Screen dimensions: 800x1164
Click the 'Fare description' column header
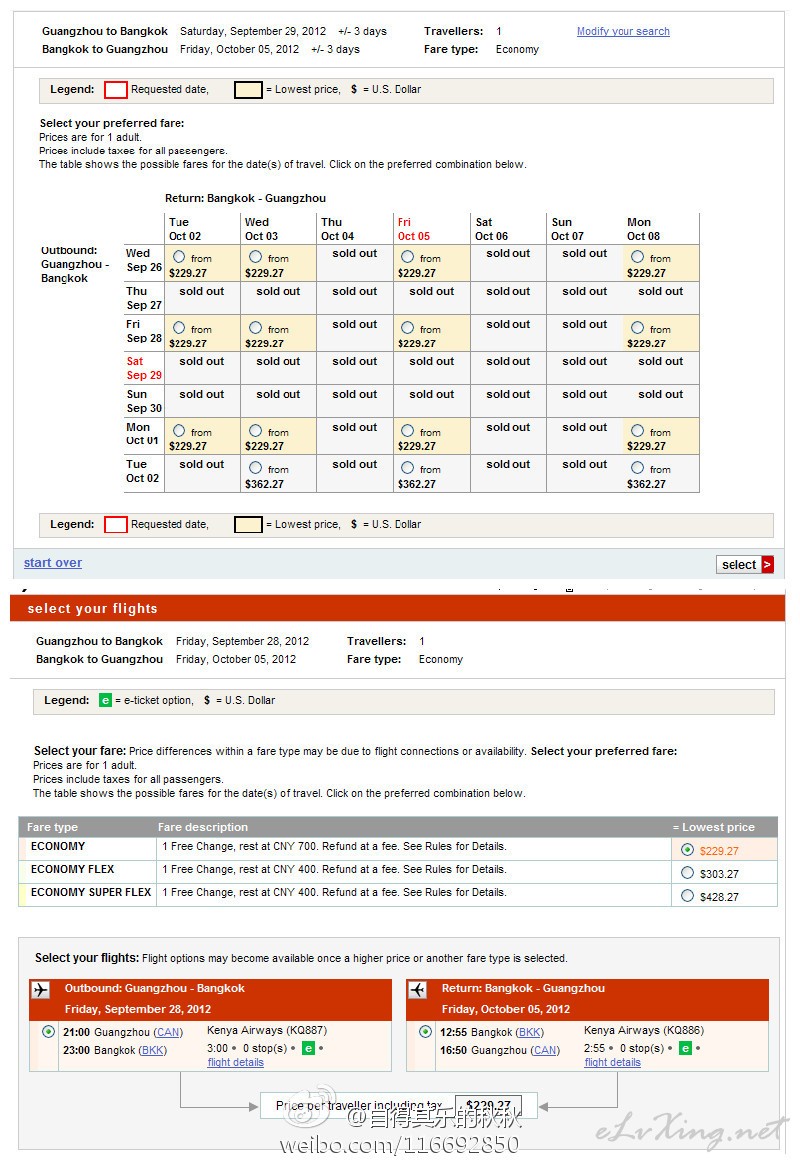pos(203,827)
